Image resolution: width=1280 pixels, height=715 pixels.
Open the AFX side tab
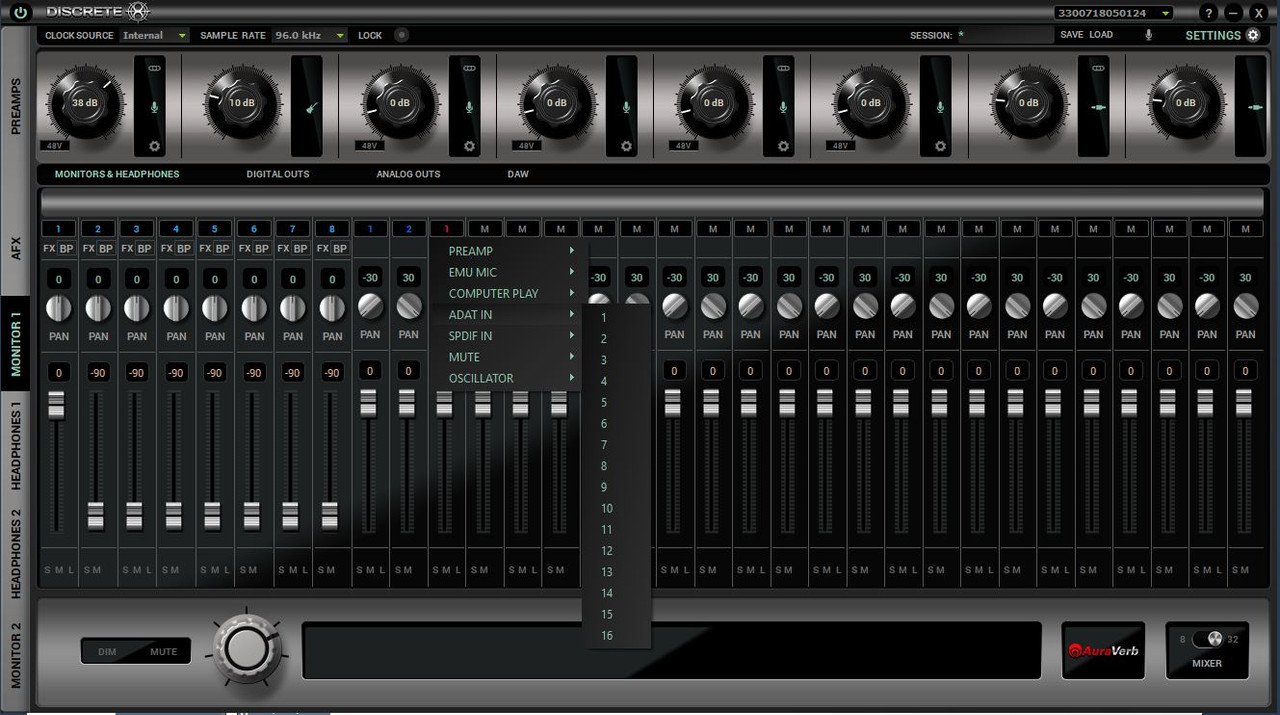click(x=15, y=248)
